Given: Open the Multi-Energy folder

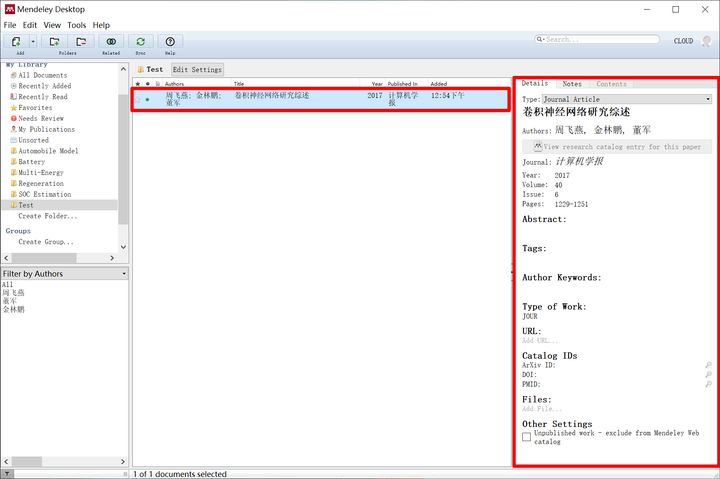Looking at the screenshot, I should pos(41,173).
